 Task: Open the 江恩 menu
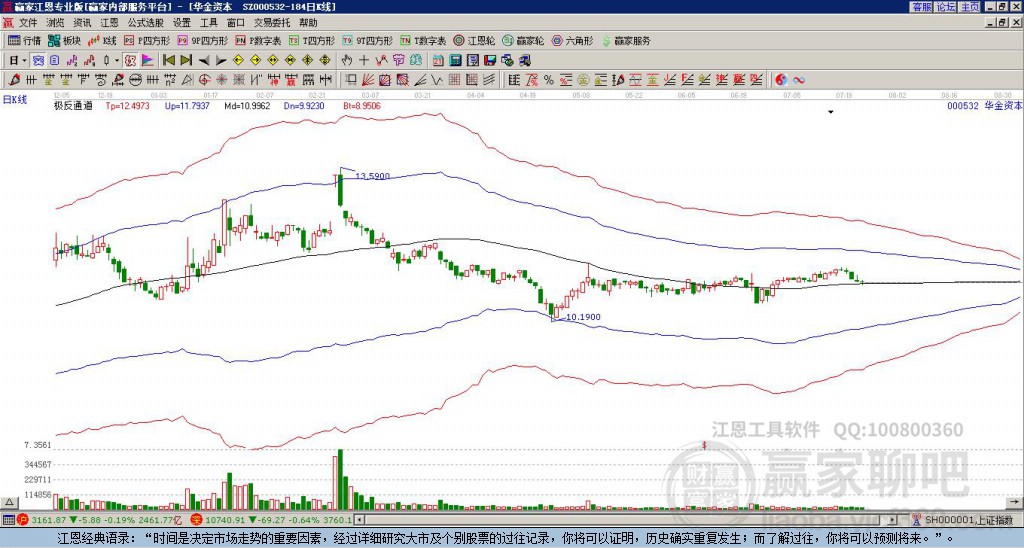109,23
